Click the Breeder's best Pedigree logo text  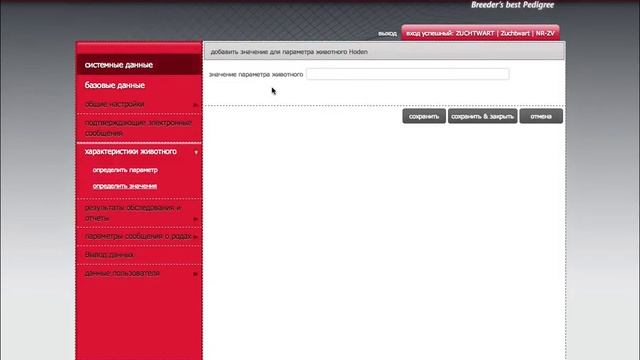coord(513,5)
